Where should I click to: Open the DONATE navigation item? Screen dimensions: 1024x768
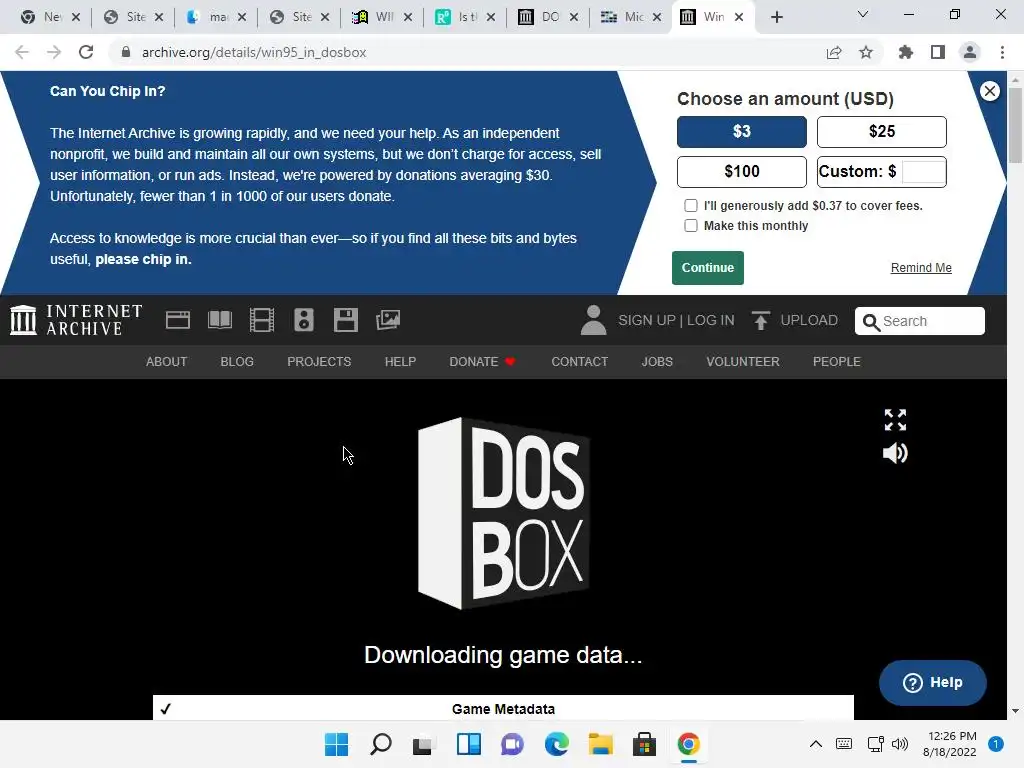tap(483, 362)
